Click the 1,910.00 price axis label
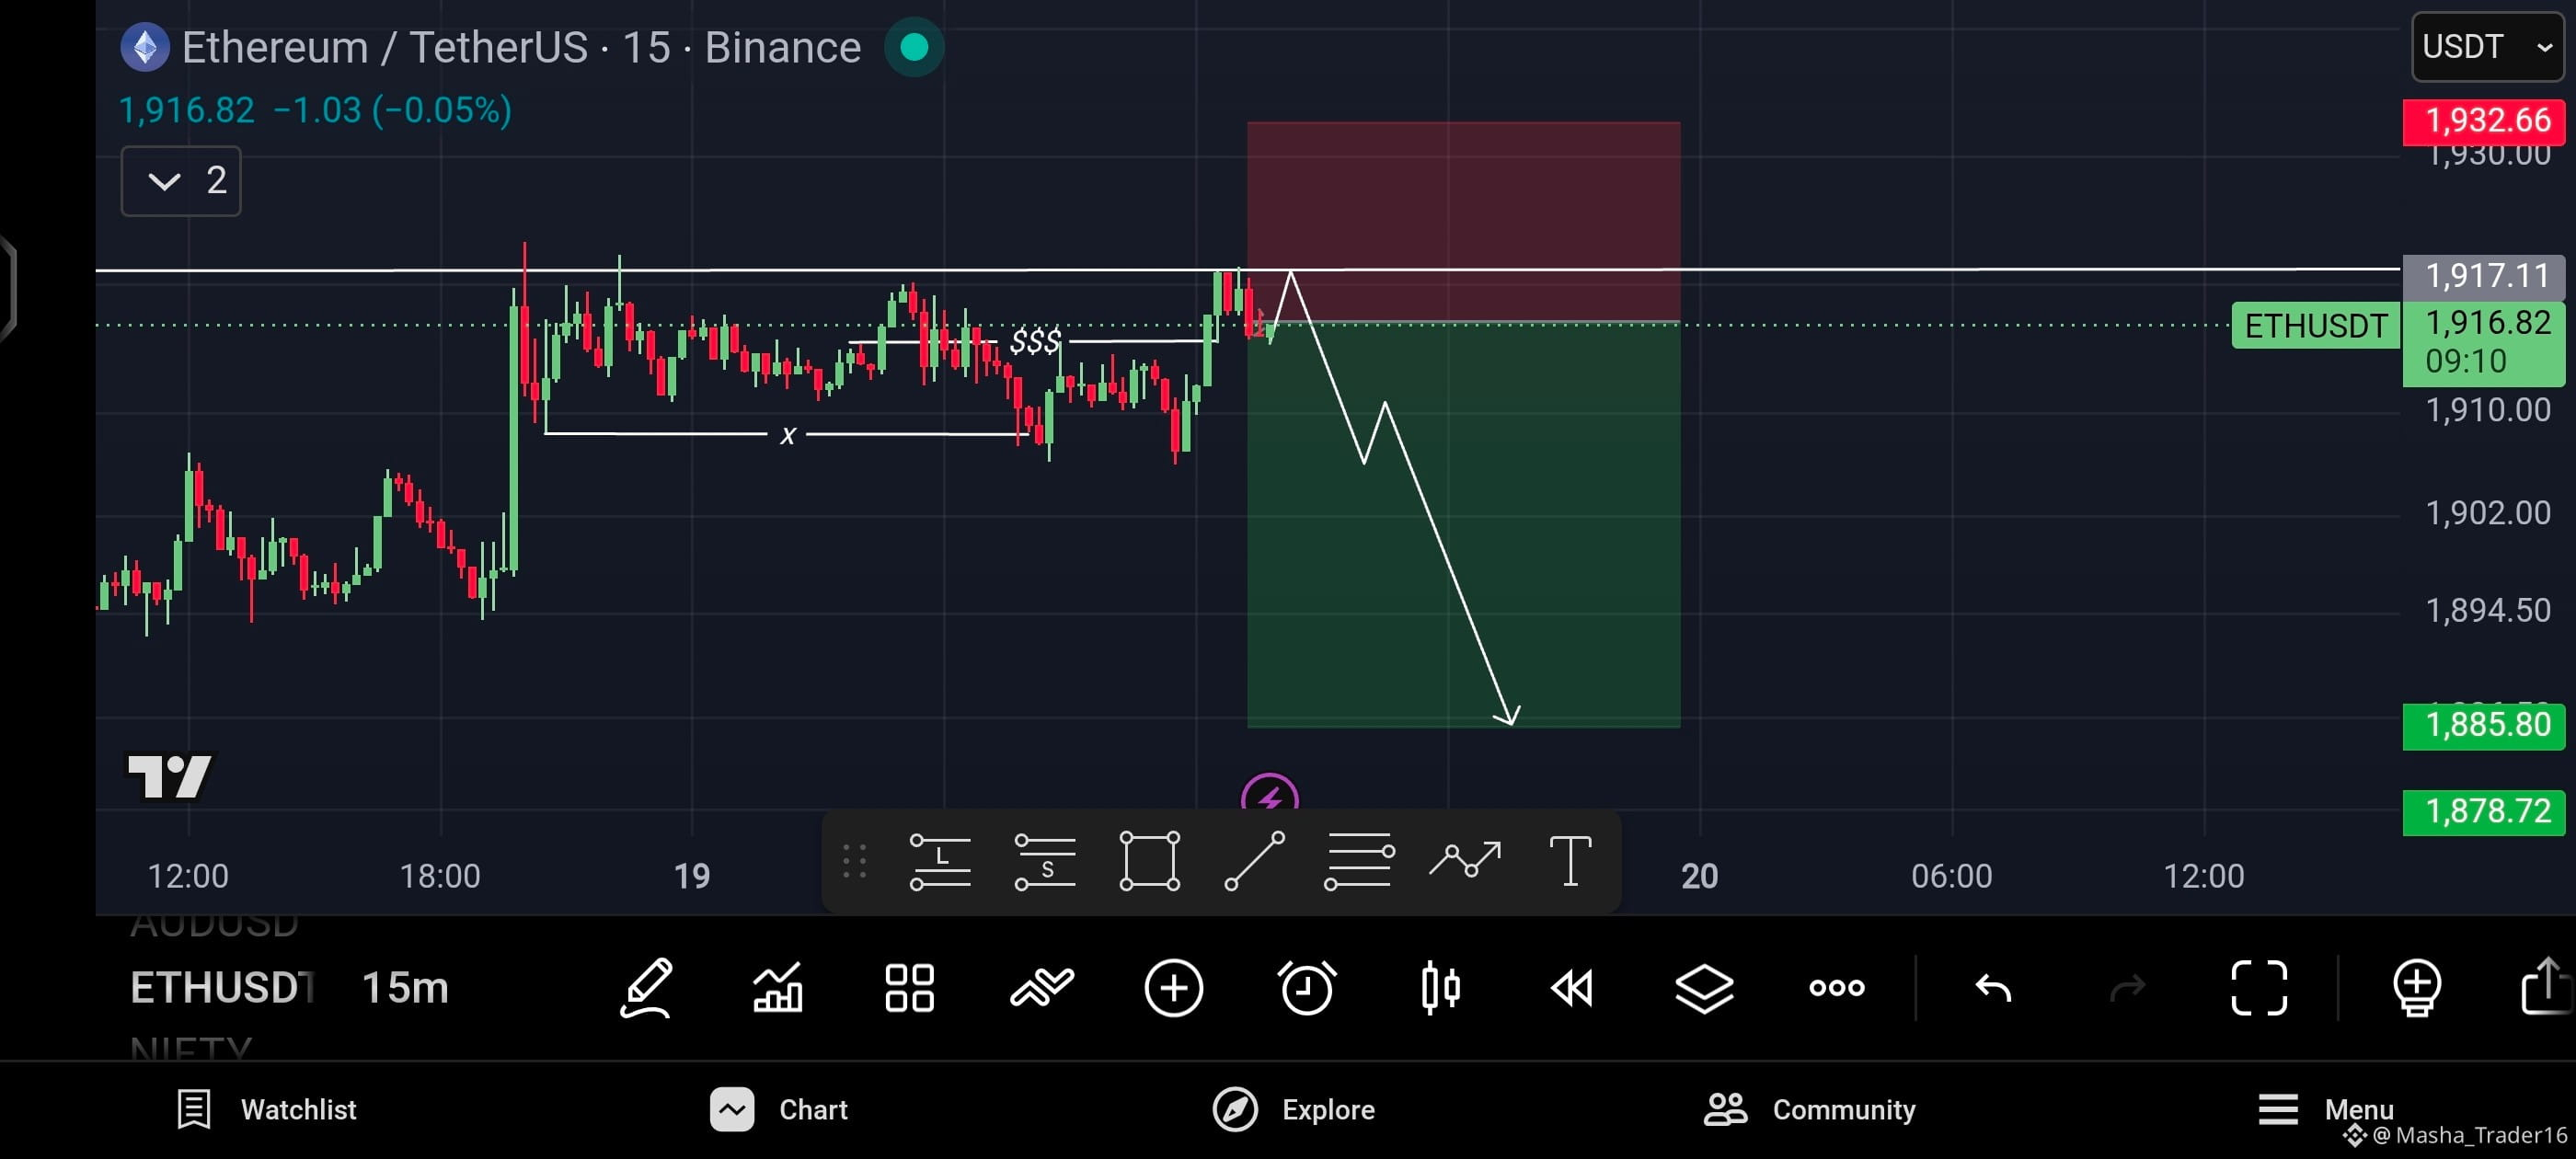Image resolution: width=2576 pixels, height=1159 pixels. [x=2487, y=410]
